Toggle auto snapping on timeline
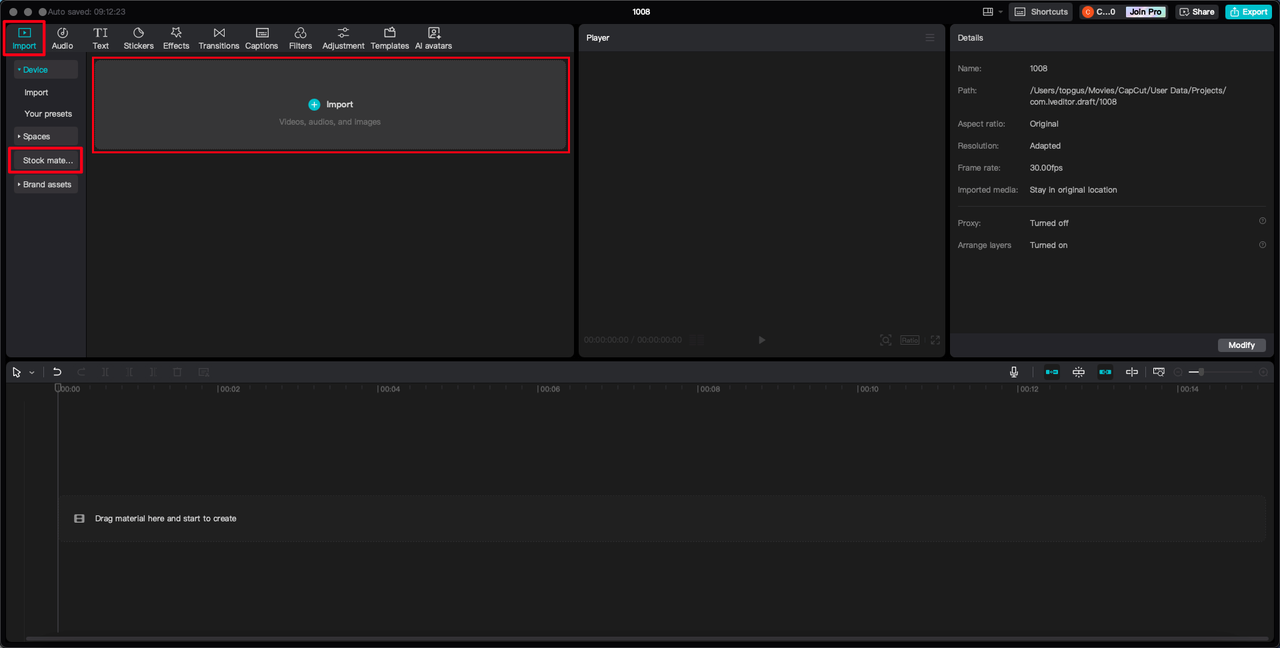1280x648 pixels. [1078, 372]
